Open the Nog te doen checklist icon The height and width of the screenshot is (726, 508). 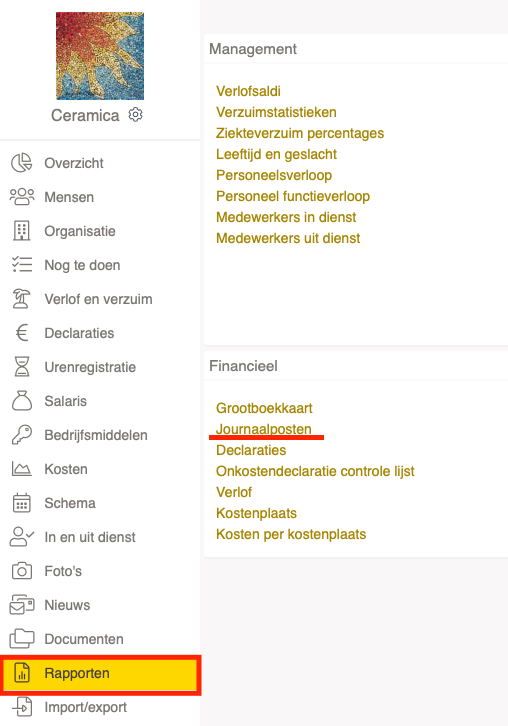tap(22, 265)
